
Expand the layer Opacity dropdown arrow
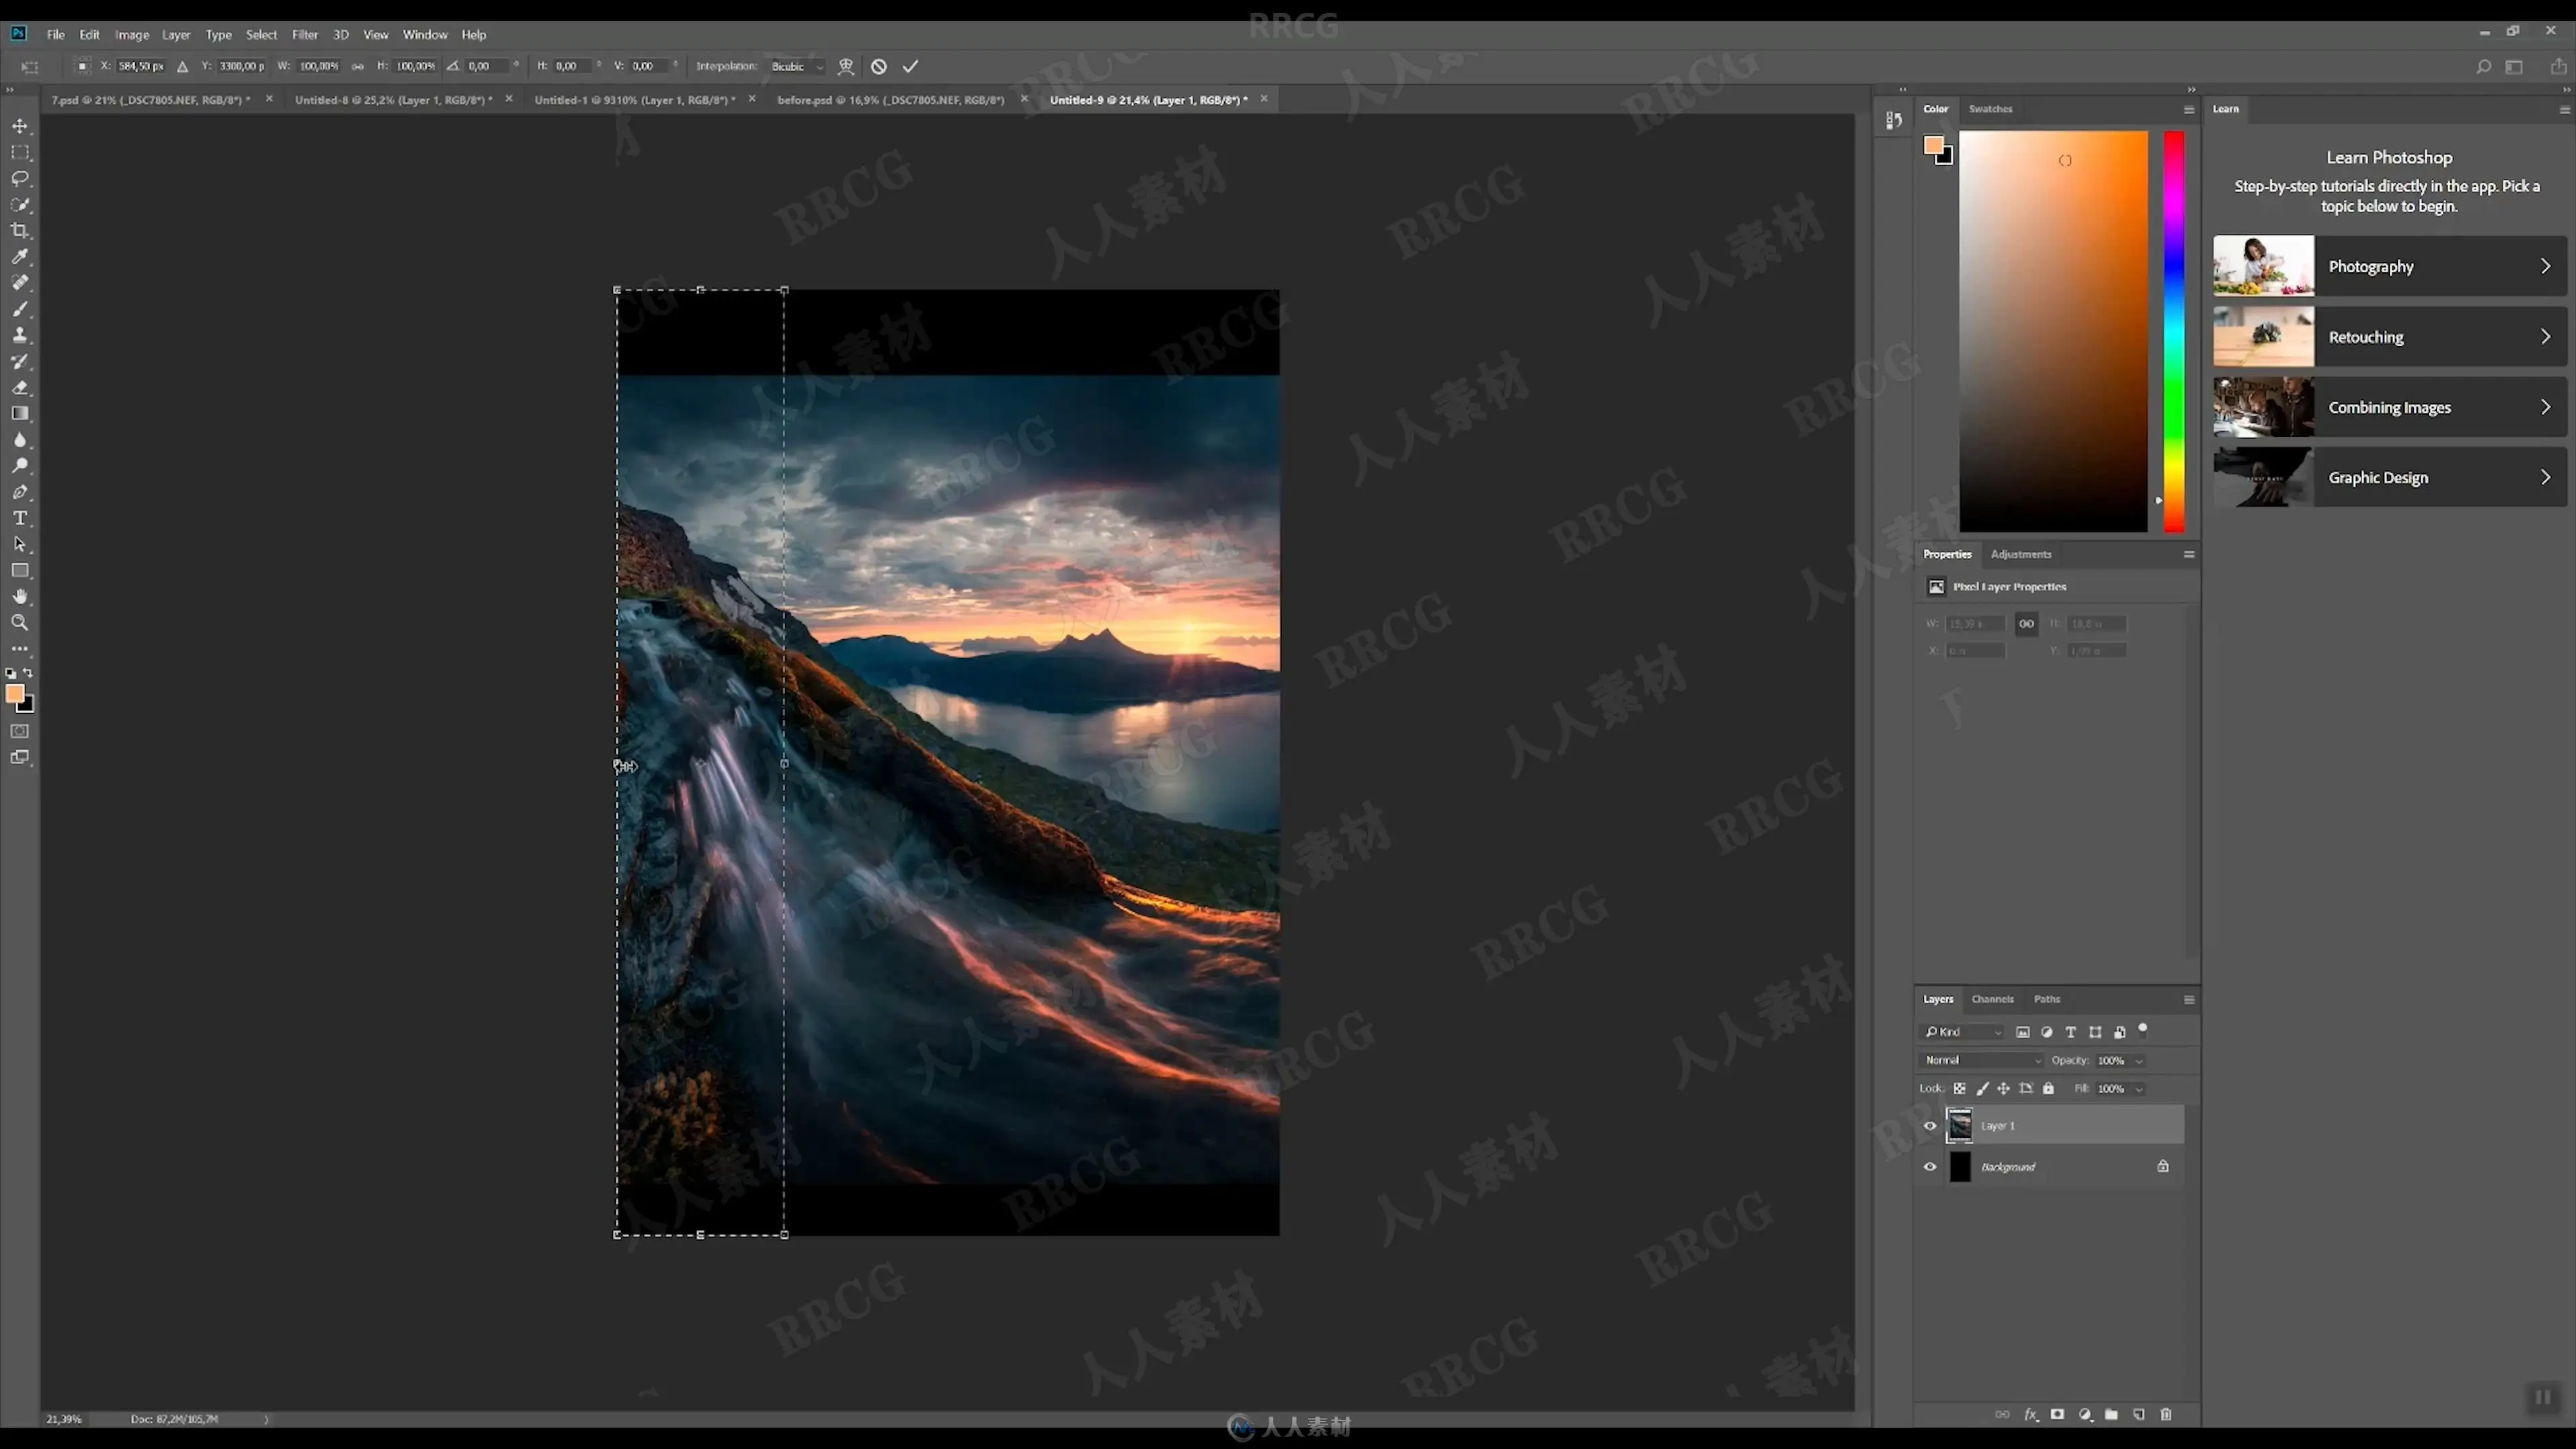point(2139,1060)
